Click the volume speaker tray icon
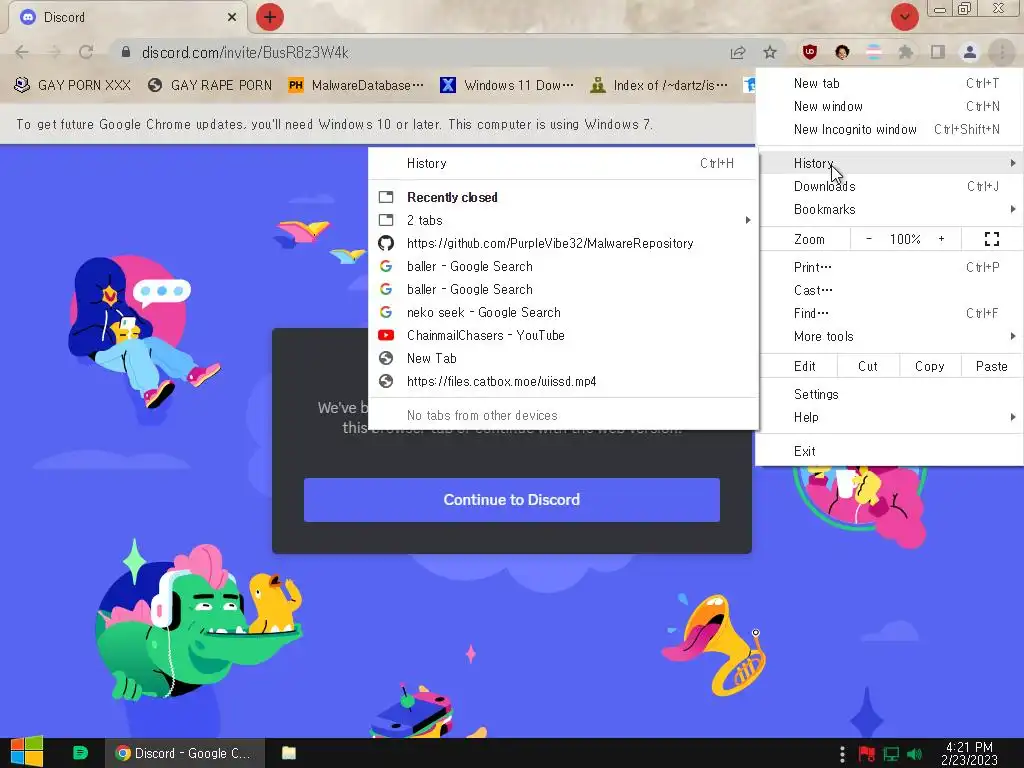Screen dimensions: 1024x768 click(914, 754)
